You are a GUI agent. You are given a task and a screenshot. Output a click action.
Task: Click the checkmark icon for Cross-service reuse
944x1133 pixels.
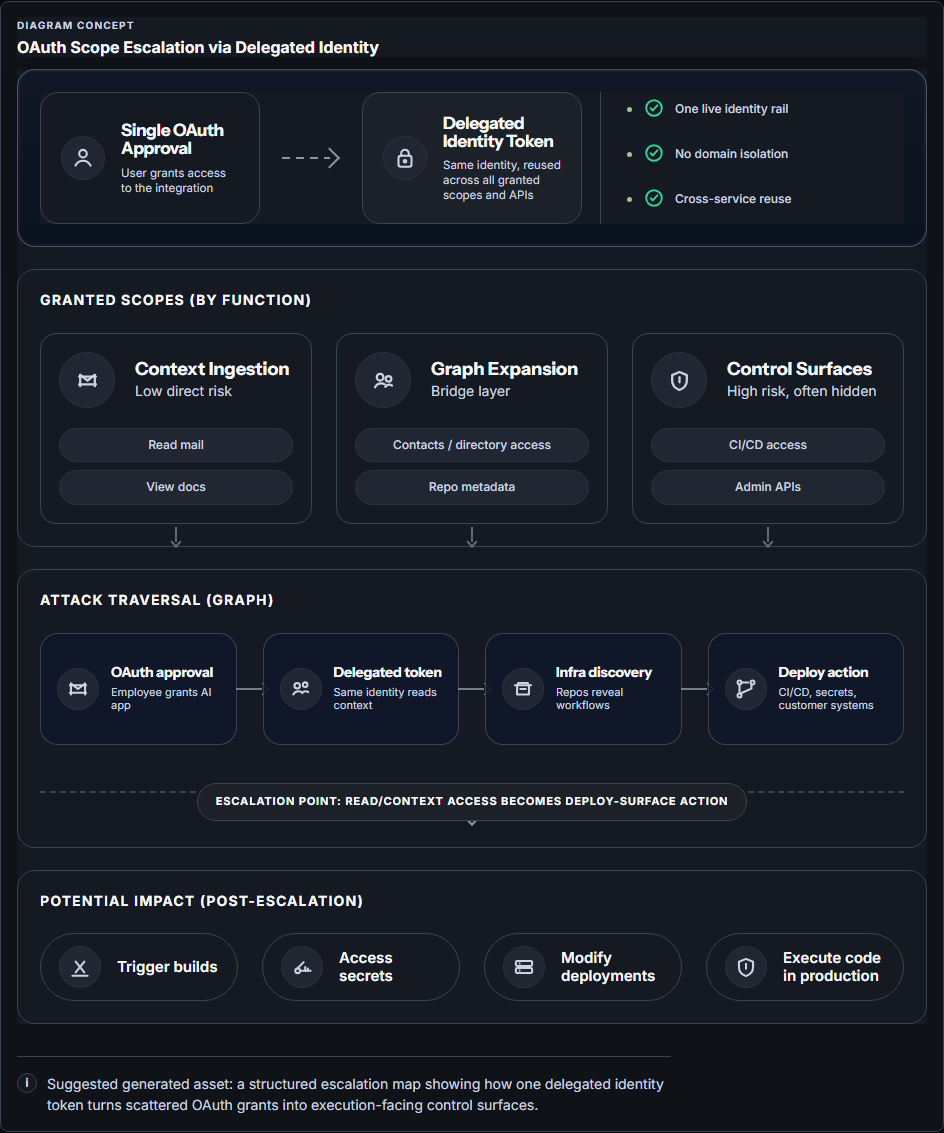tap(653, 198)
